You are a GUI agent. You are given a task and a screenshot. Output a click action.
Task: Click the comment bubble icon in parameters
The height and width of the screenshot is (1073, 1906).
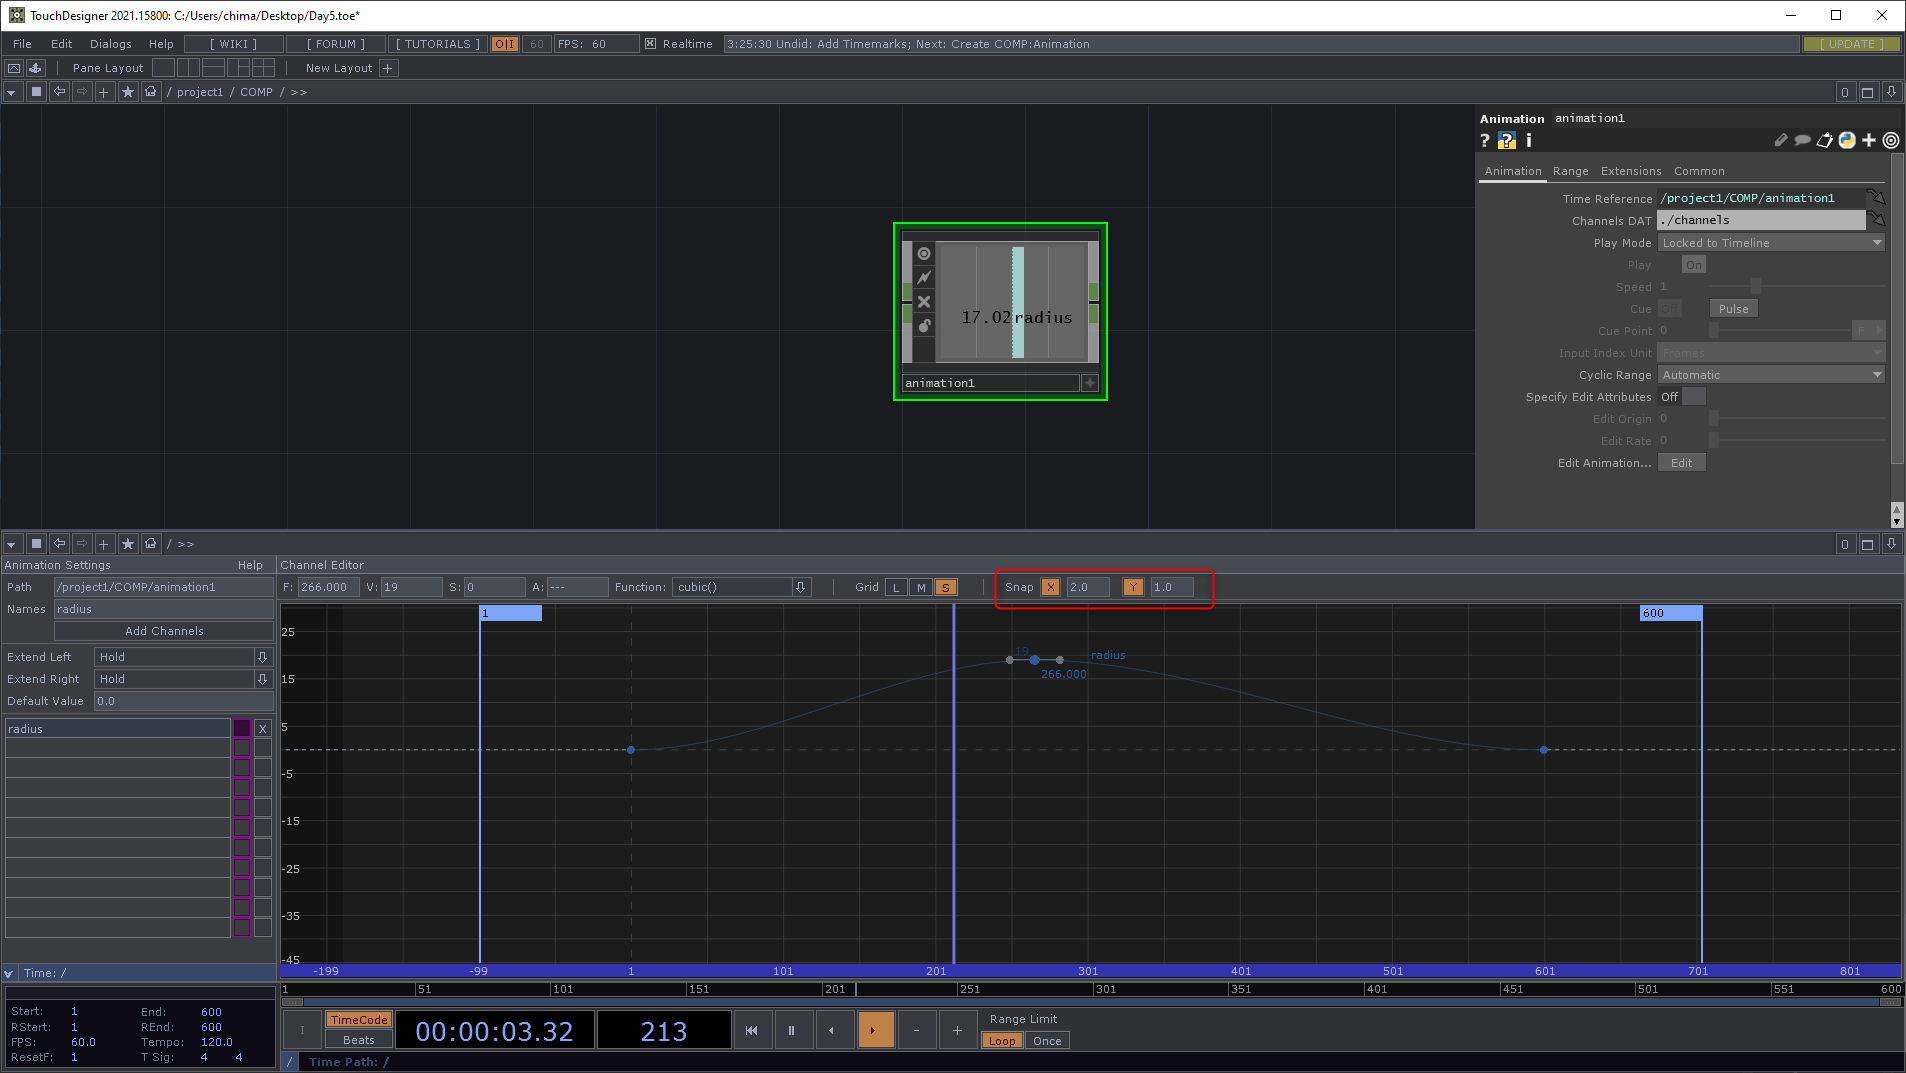click(1802, 141)
